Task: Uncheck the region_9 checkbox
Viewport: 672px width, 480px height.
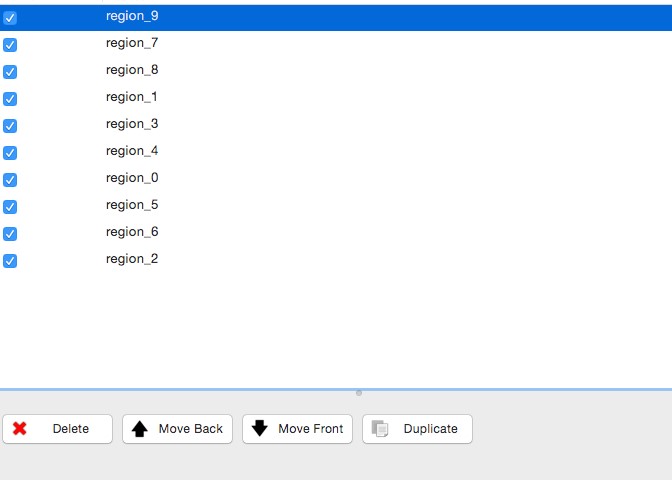Action: [x=10, y=18]
